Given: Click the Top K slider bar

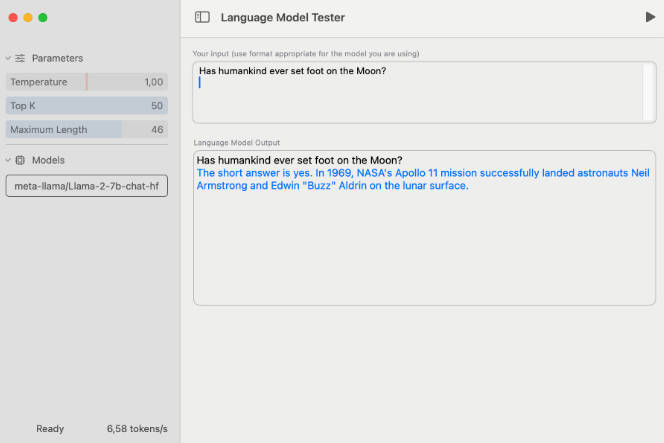Looking at the screenshot, I should [86, 106].
